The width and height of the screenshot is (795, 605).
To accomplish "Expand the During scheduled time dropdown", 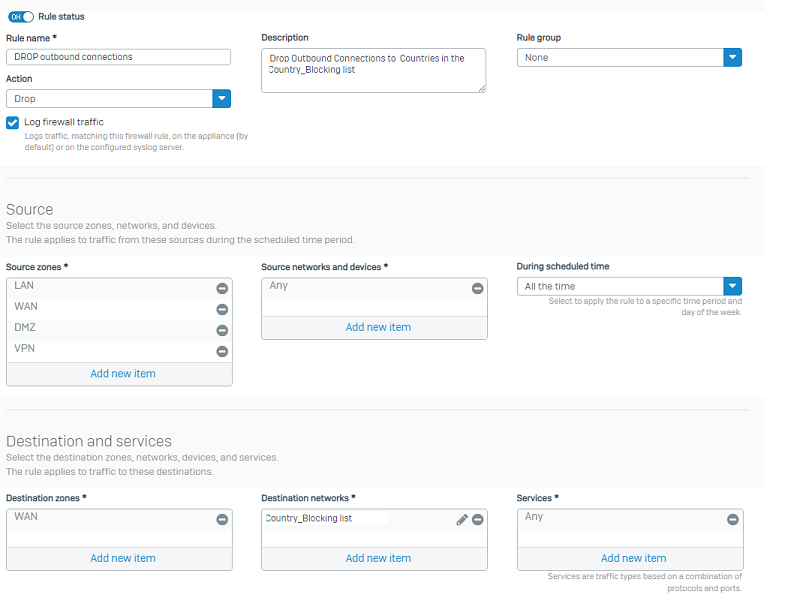I will (x=629, y=287).
